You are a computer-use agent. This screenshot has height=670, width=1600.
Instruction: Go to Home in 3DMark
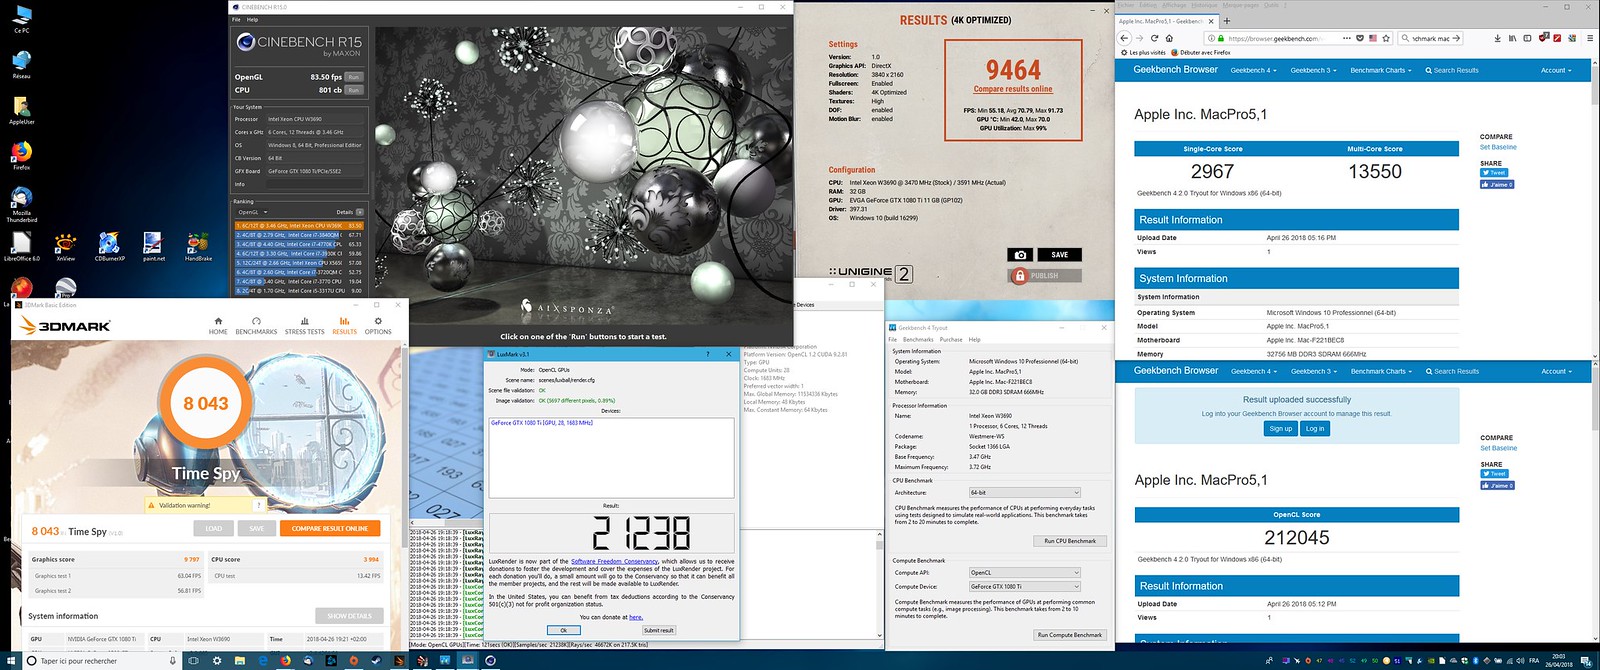218,326
